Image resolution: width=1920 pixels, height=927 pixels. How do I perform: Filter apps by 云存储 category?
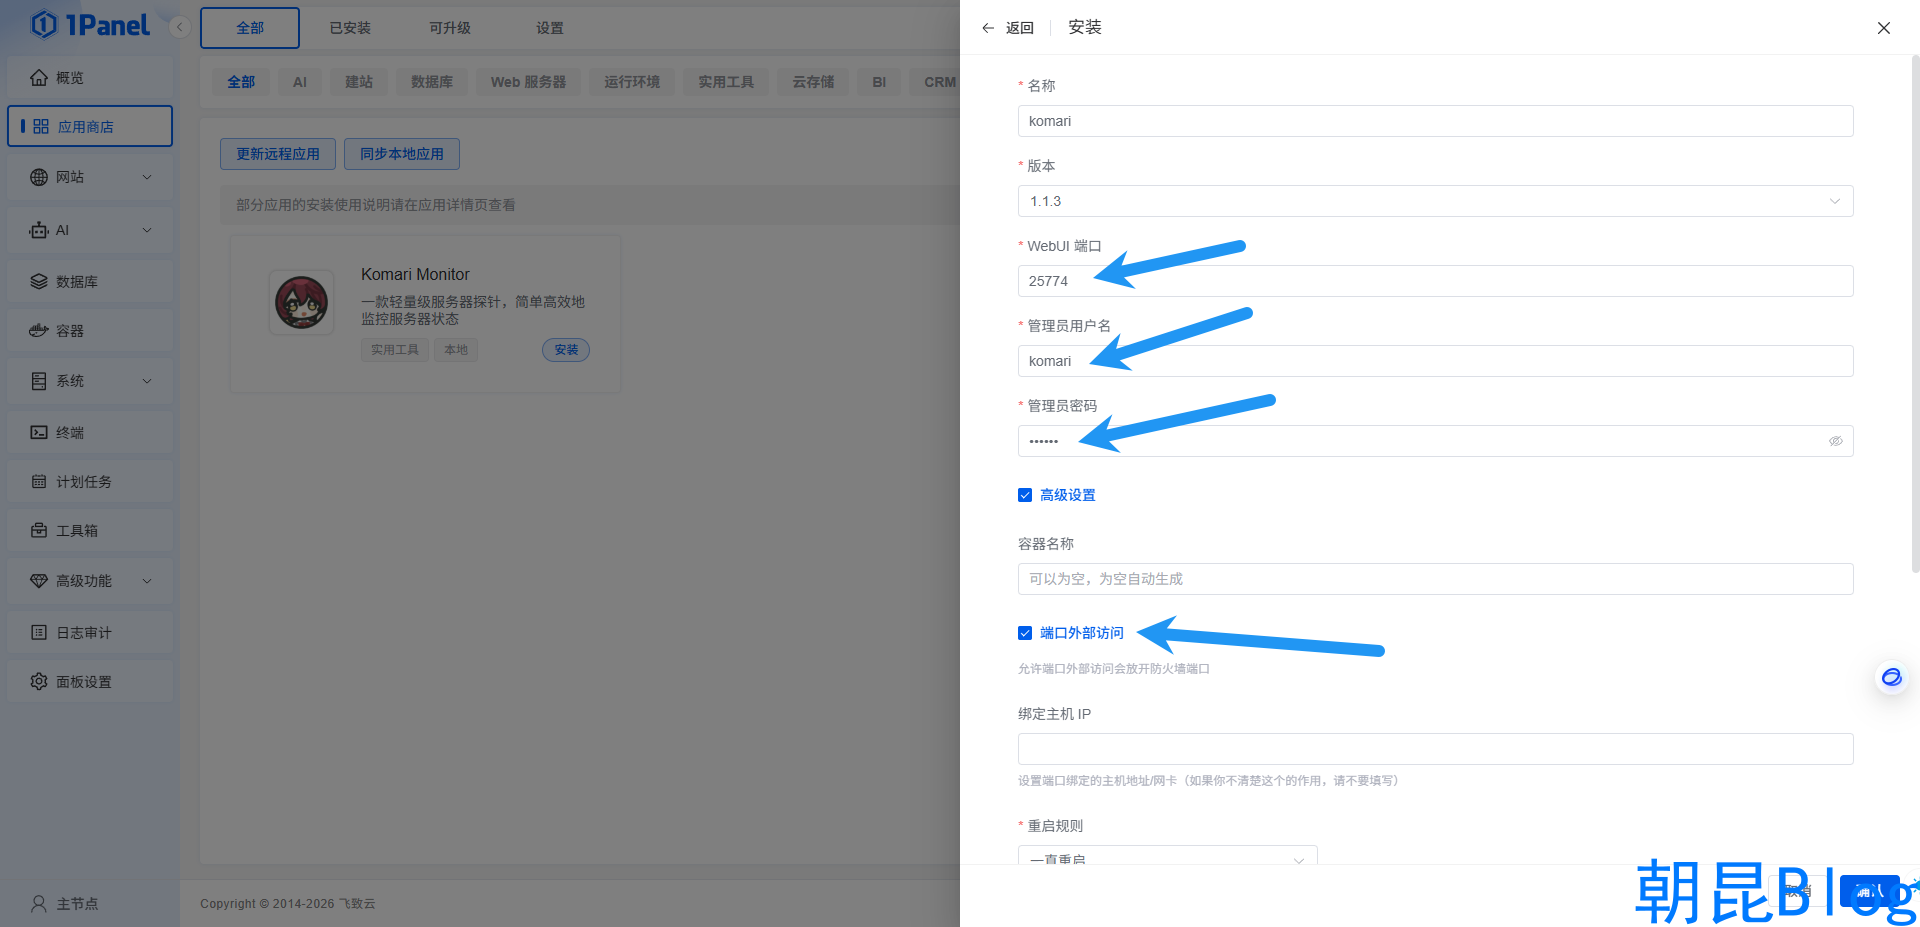pos(813,82)
